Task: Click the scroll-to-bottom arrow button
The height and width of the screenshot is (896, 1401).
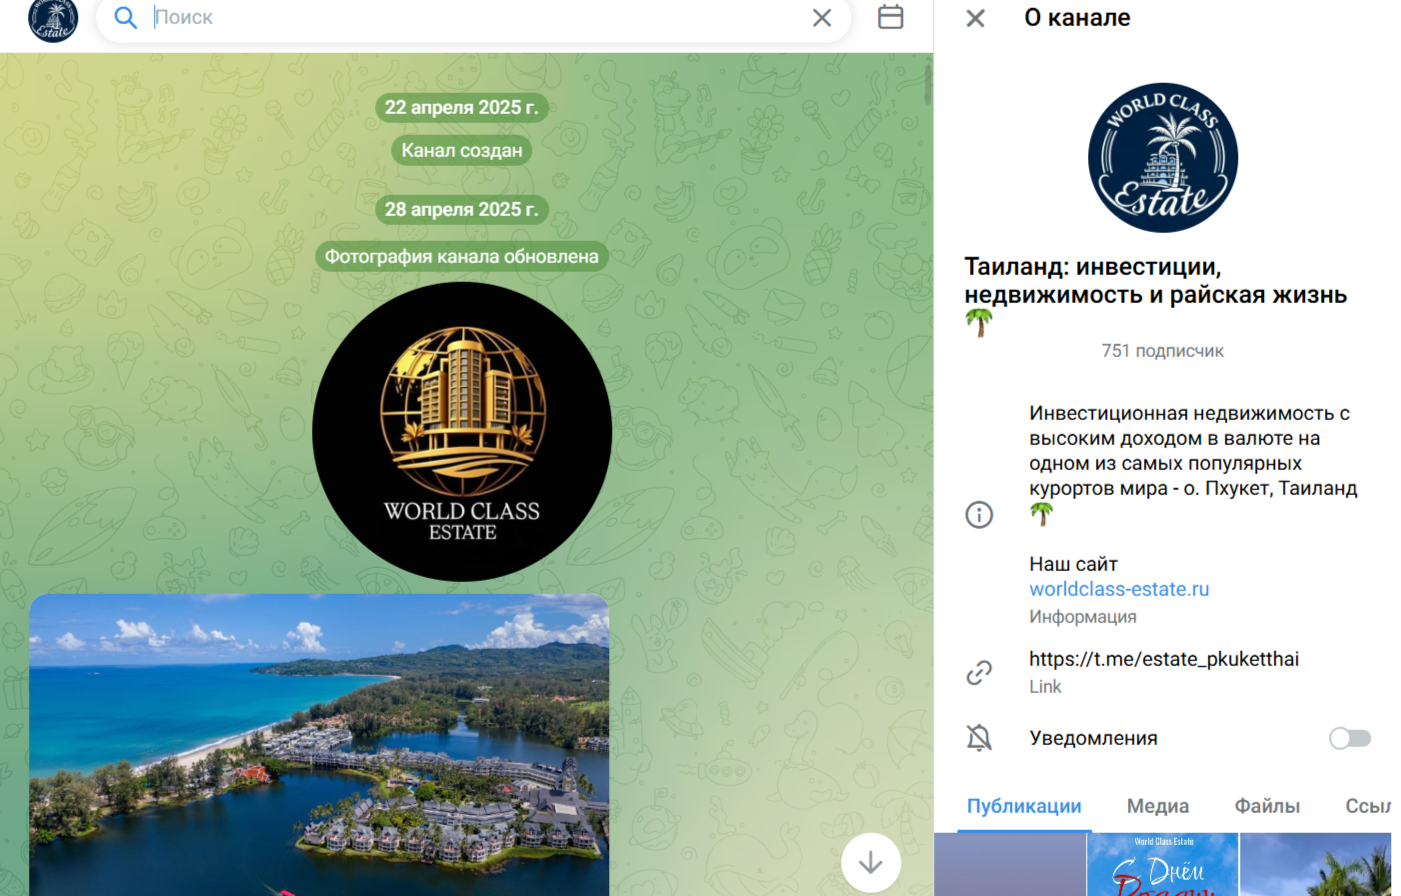Action: (x=871, y=862)
